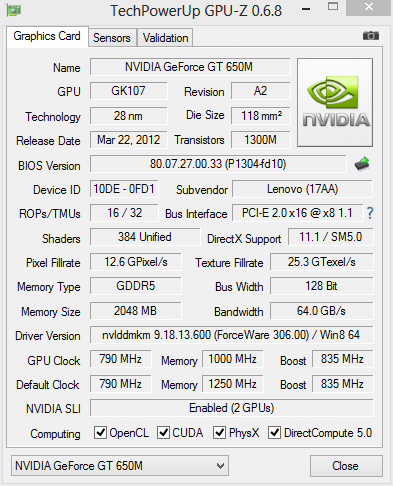
Task: Toggle the PhysX checkbox
Action: click(219, 432)
